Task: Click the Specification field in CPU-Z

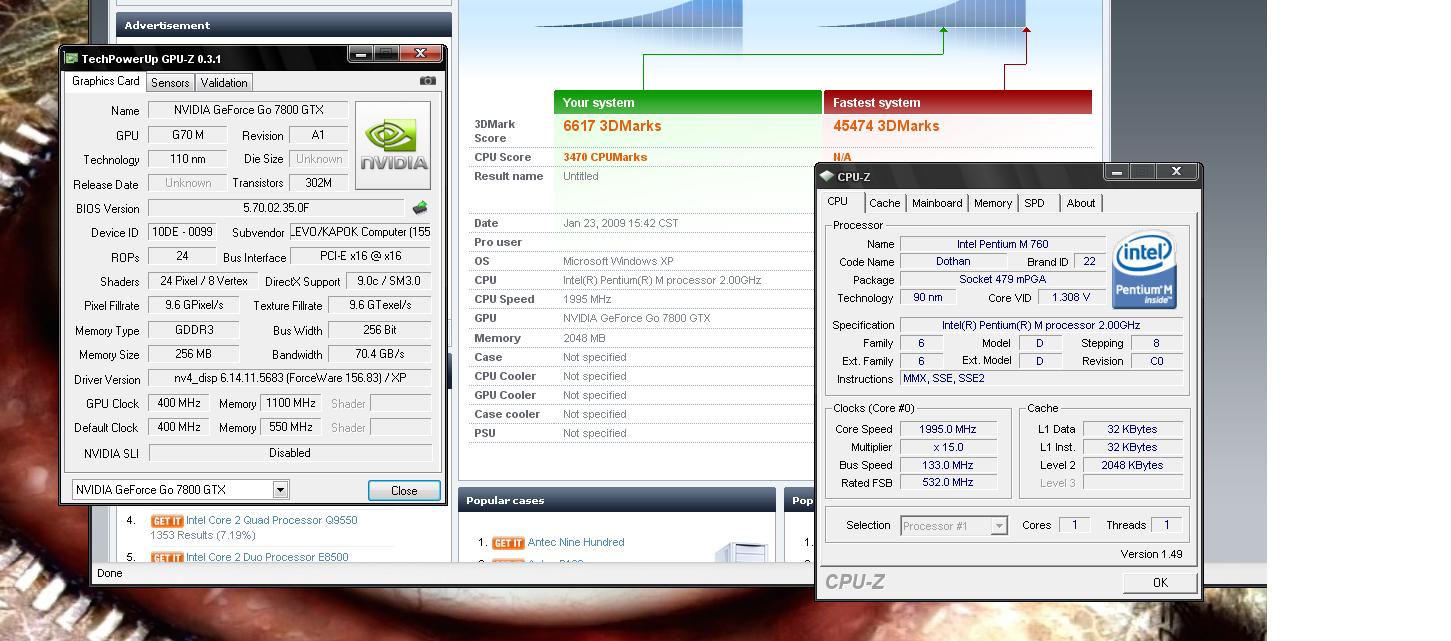Action: [1041, 325]
